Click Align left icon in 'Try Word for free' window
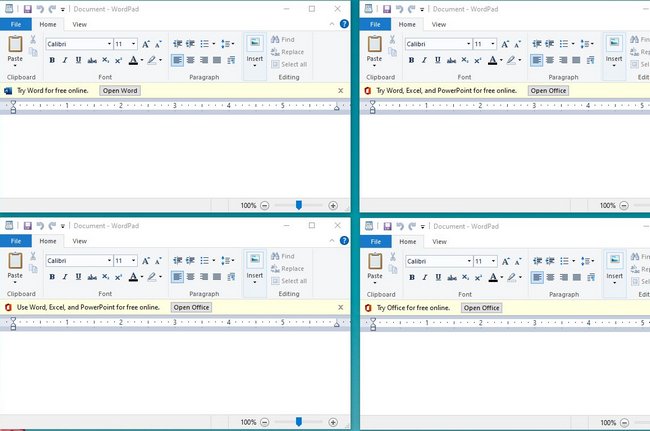The image size is (650, 431). coord(177,60)
